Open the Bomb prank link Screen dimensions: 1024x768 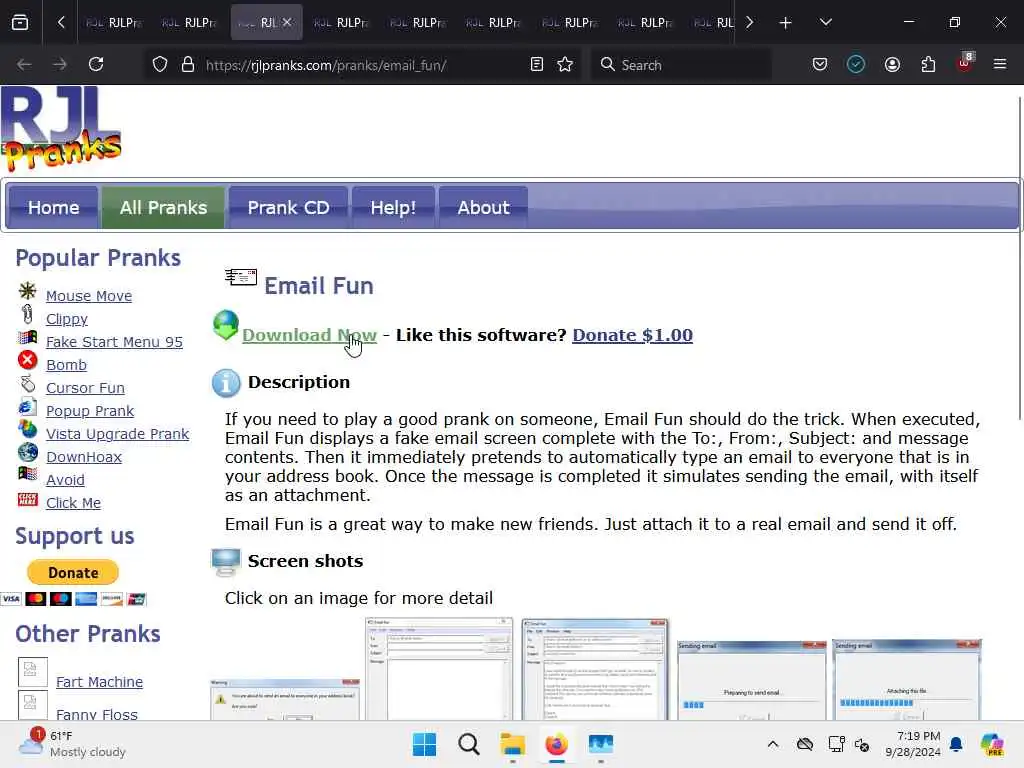66,365
